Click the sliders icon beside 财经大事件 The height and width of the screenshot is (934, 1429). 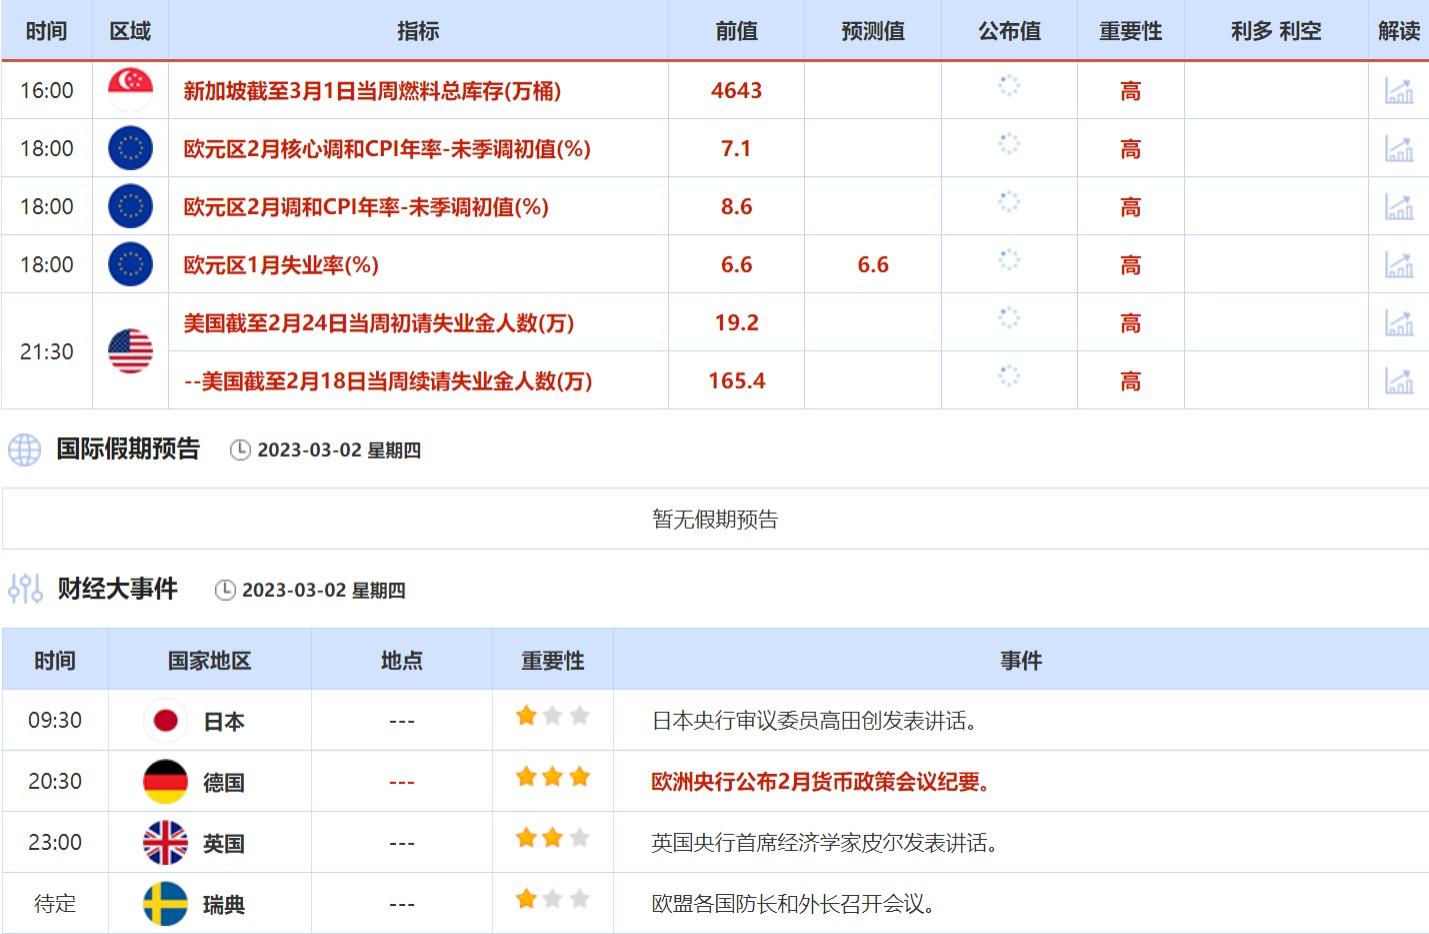25,589
